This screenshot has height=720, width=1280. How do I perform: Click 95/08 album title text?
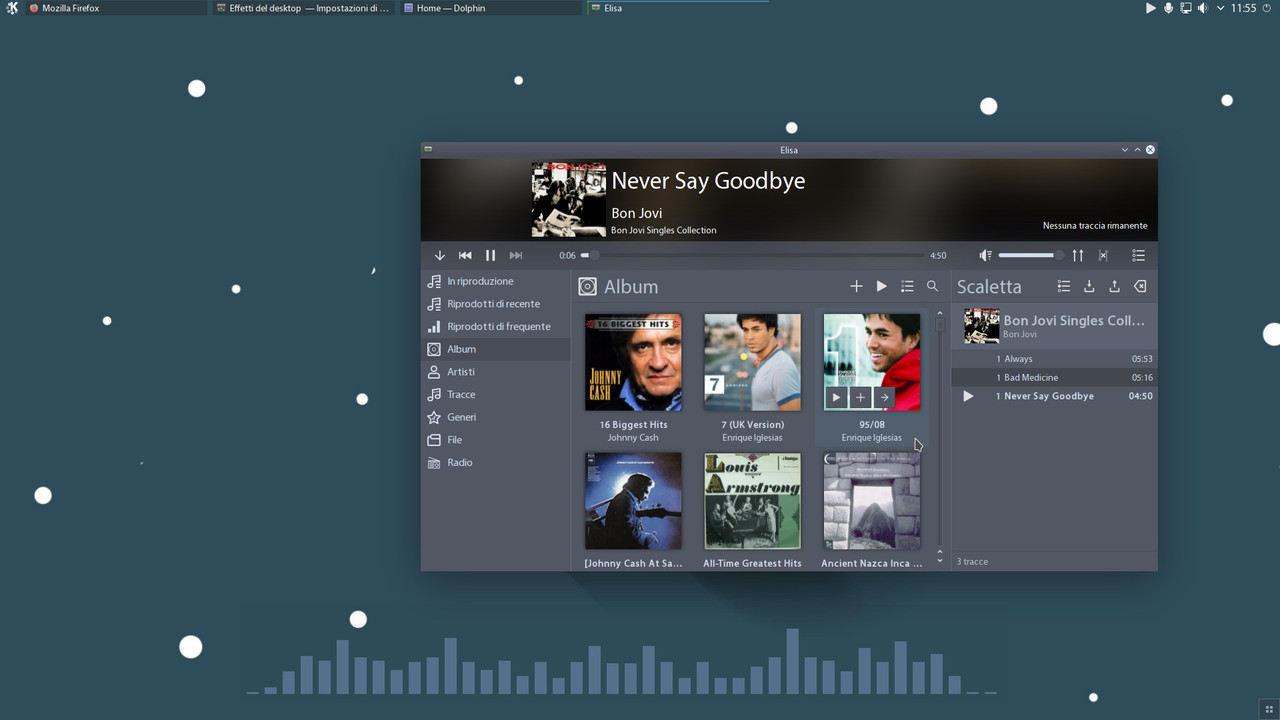[x=872, y=425]
